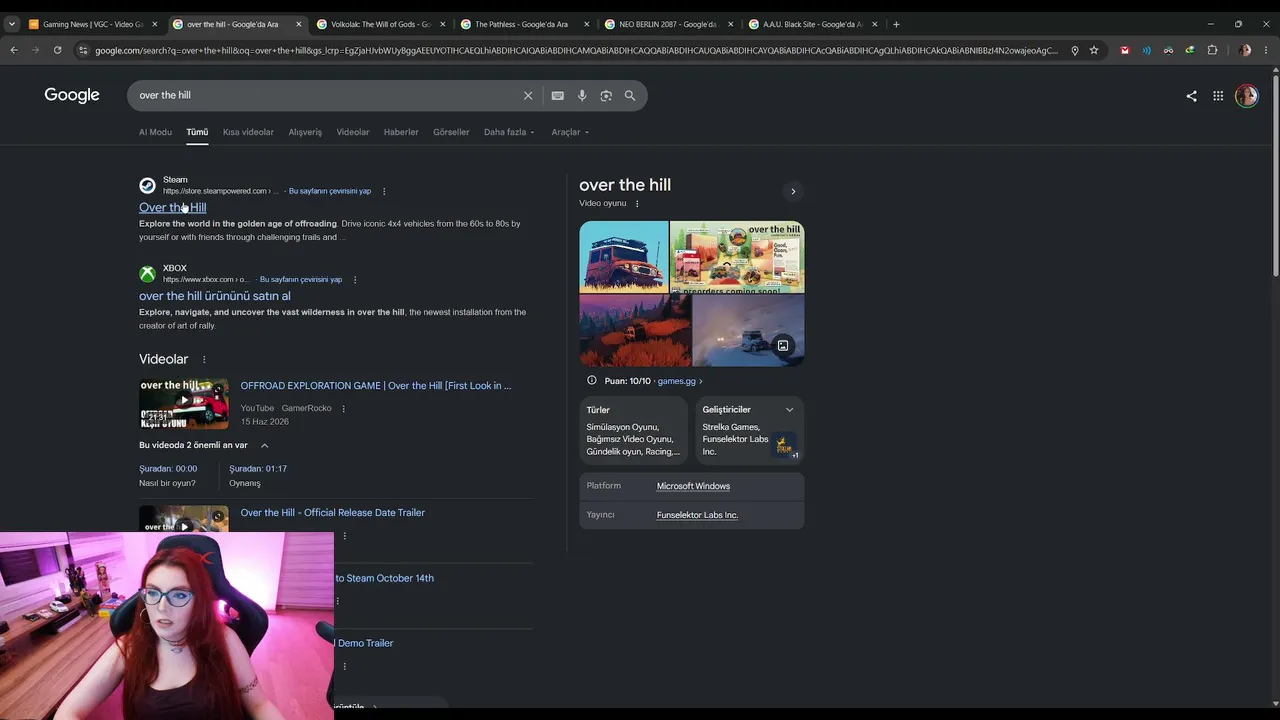Collapse 'Bu videoda 2 önemli an var'
1280x720 pixels.
(x=264, y=446)
